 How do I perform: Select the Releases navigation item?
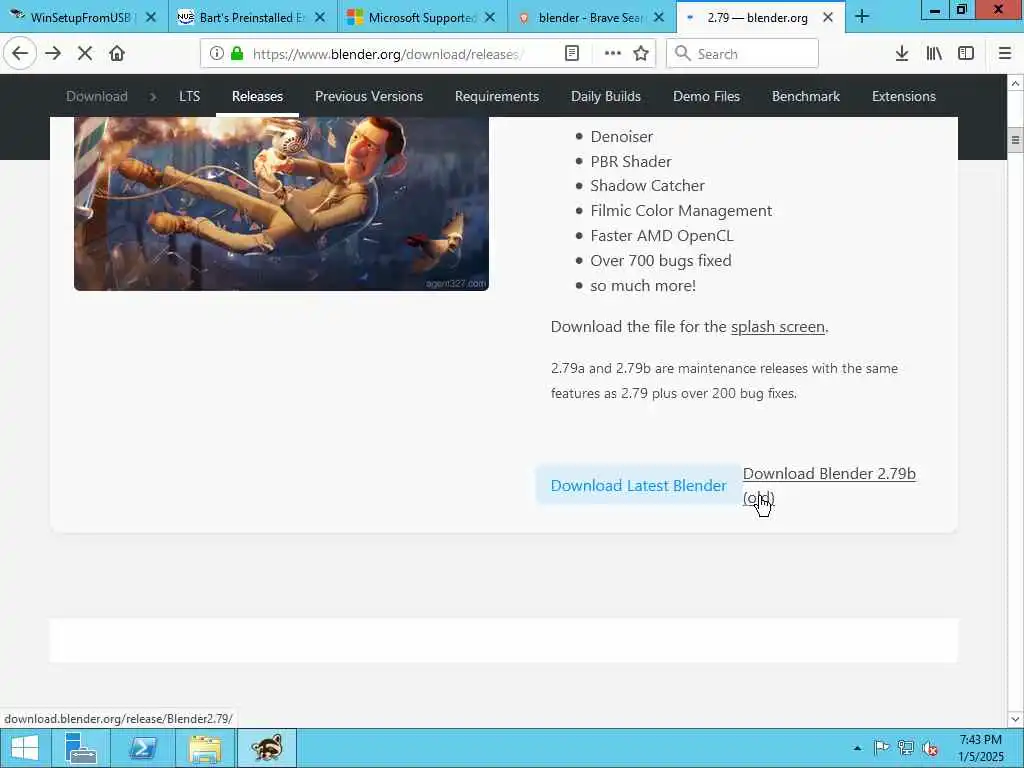point(257,96)
